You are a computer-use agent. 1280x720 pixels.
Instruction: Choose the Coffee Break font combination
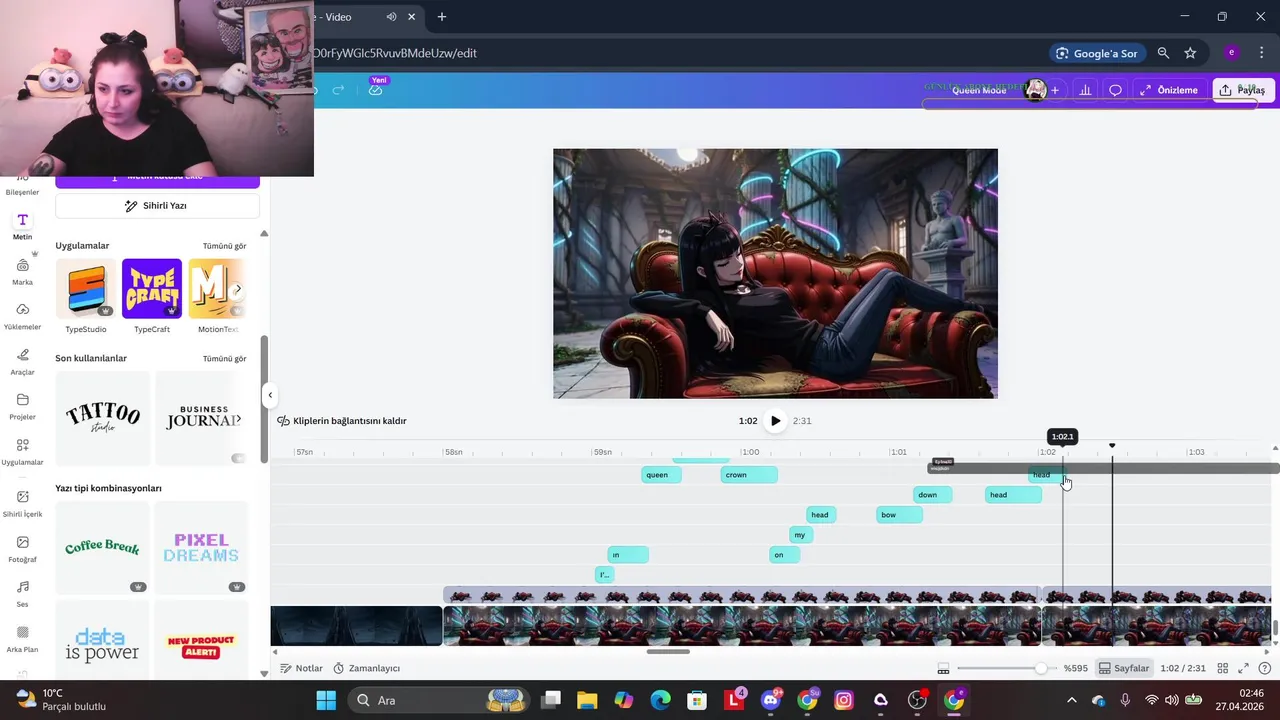[103, 547]
